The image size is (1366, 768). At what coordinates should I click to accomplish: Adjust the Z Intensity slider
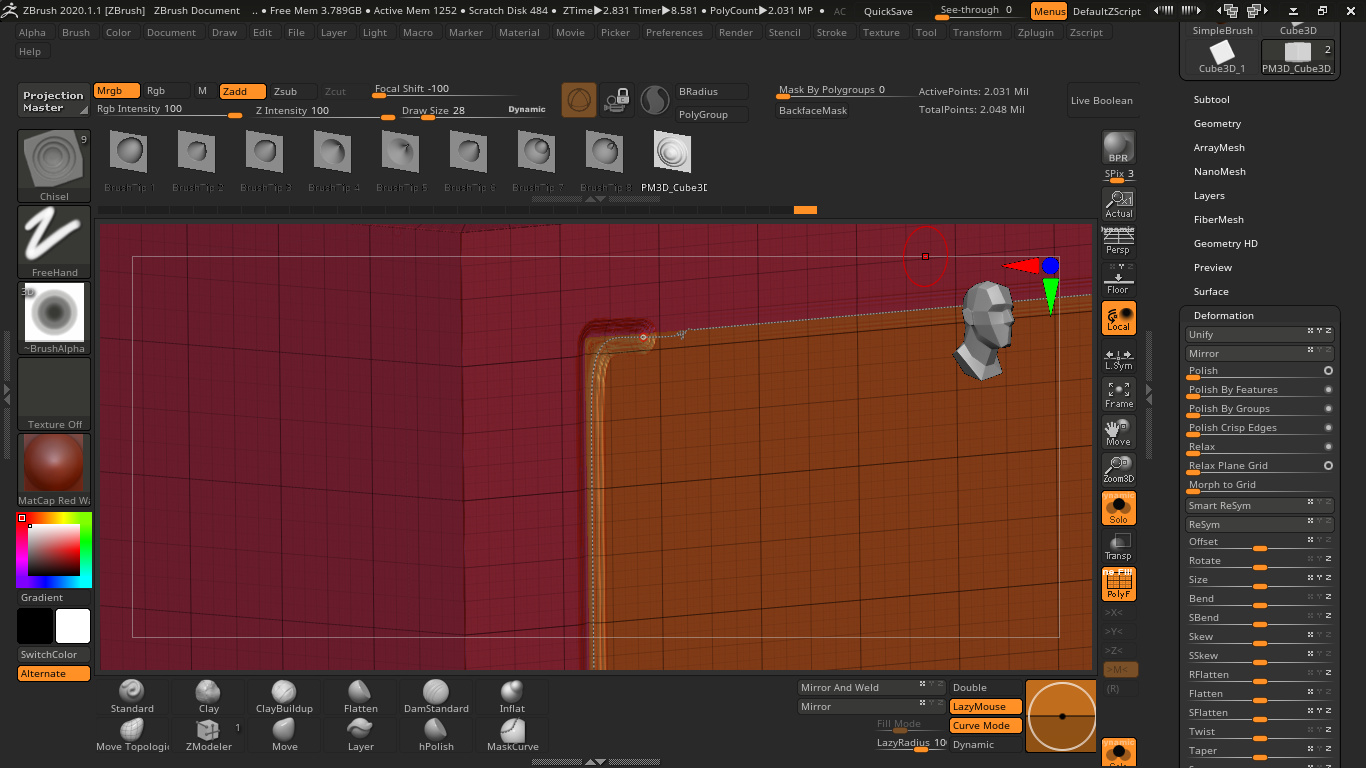[x=324, y=112]
